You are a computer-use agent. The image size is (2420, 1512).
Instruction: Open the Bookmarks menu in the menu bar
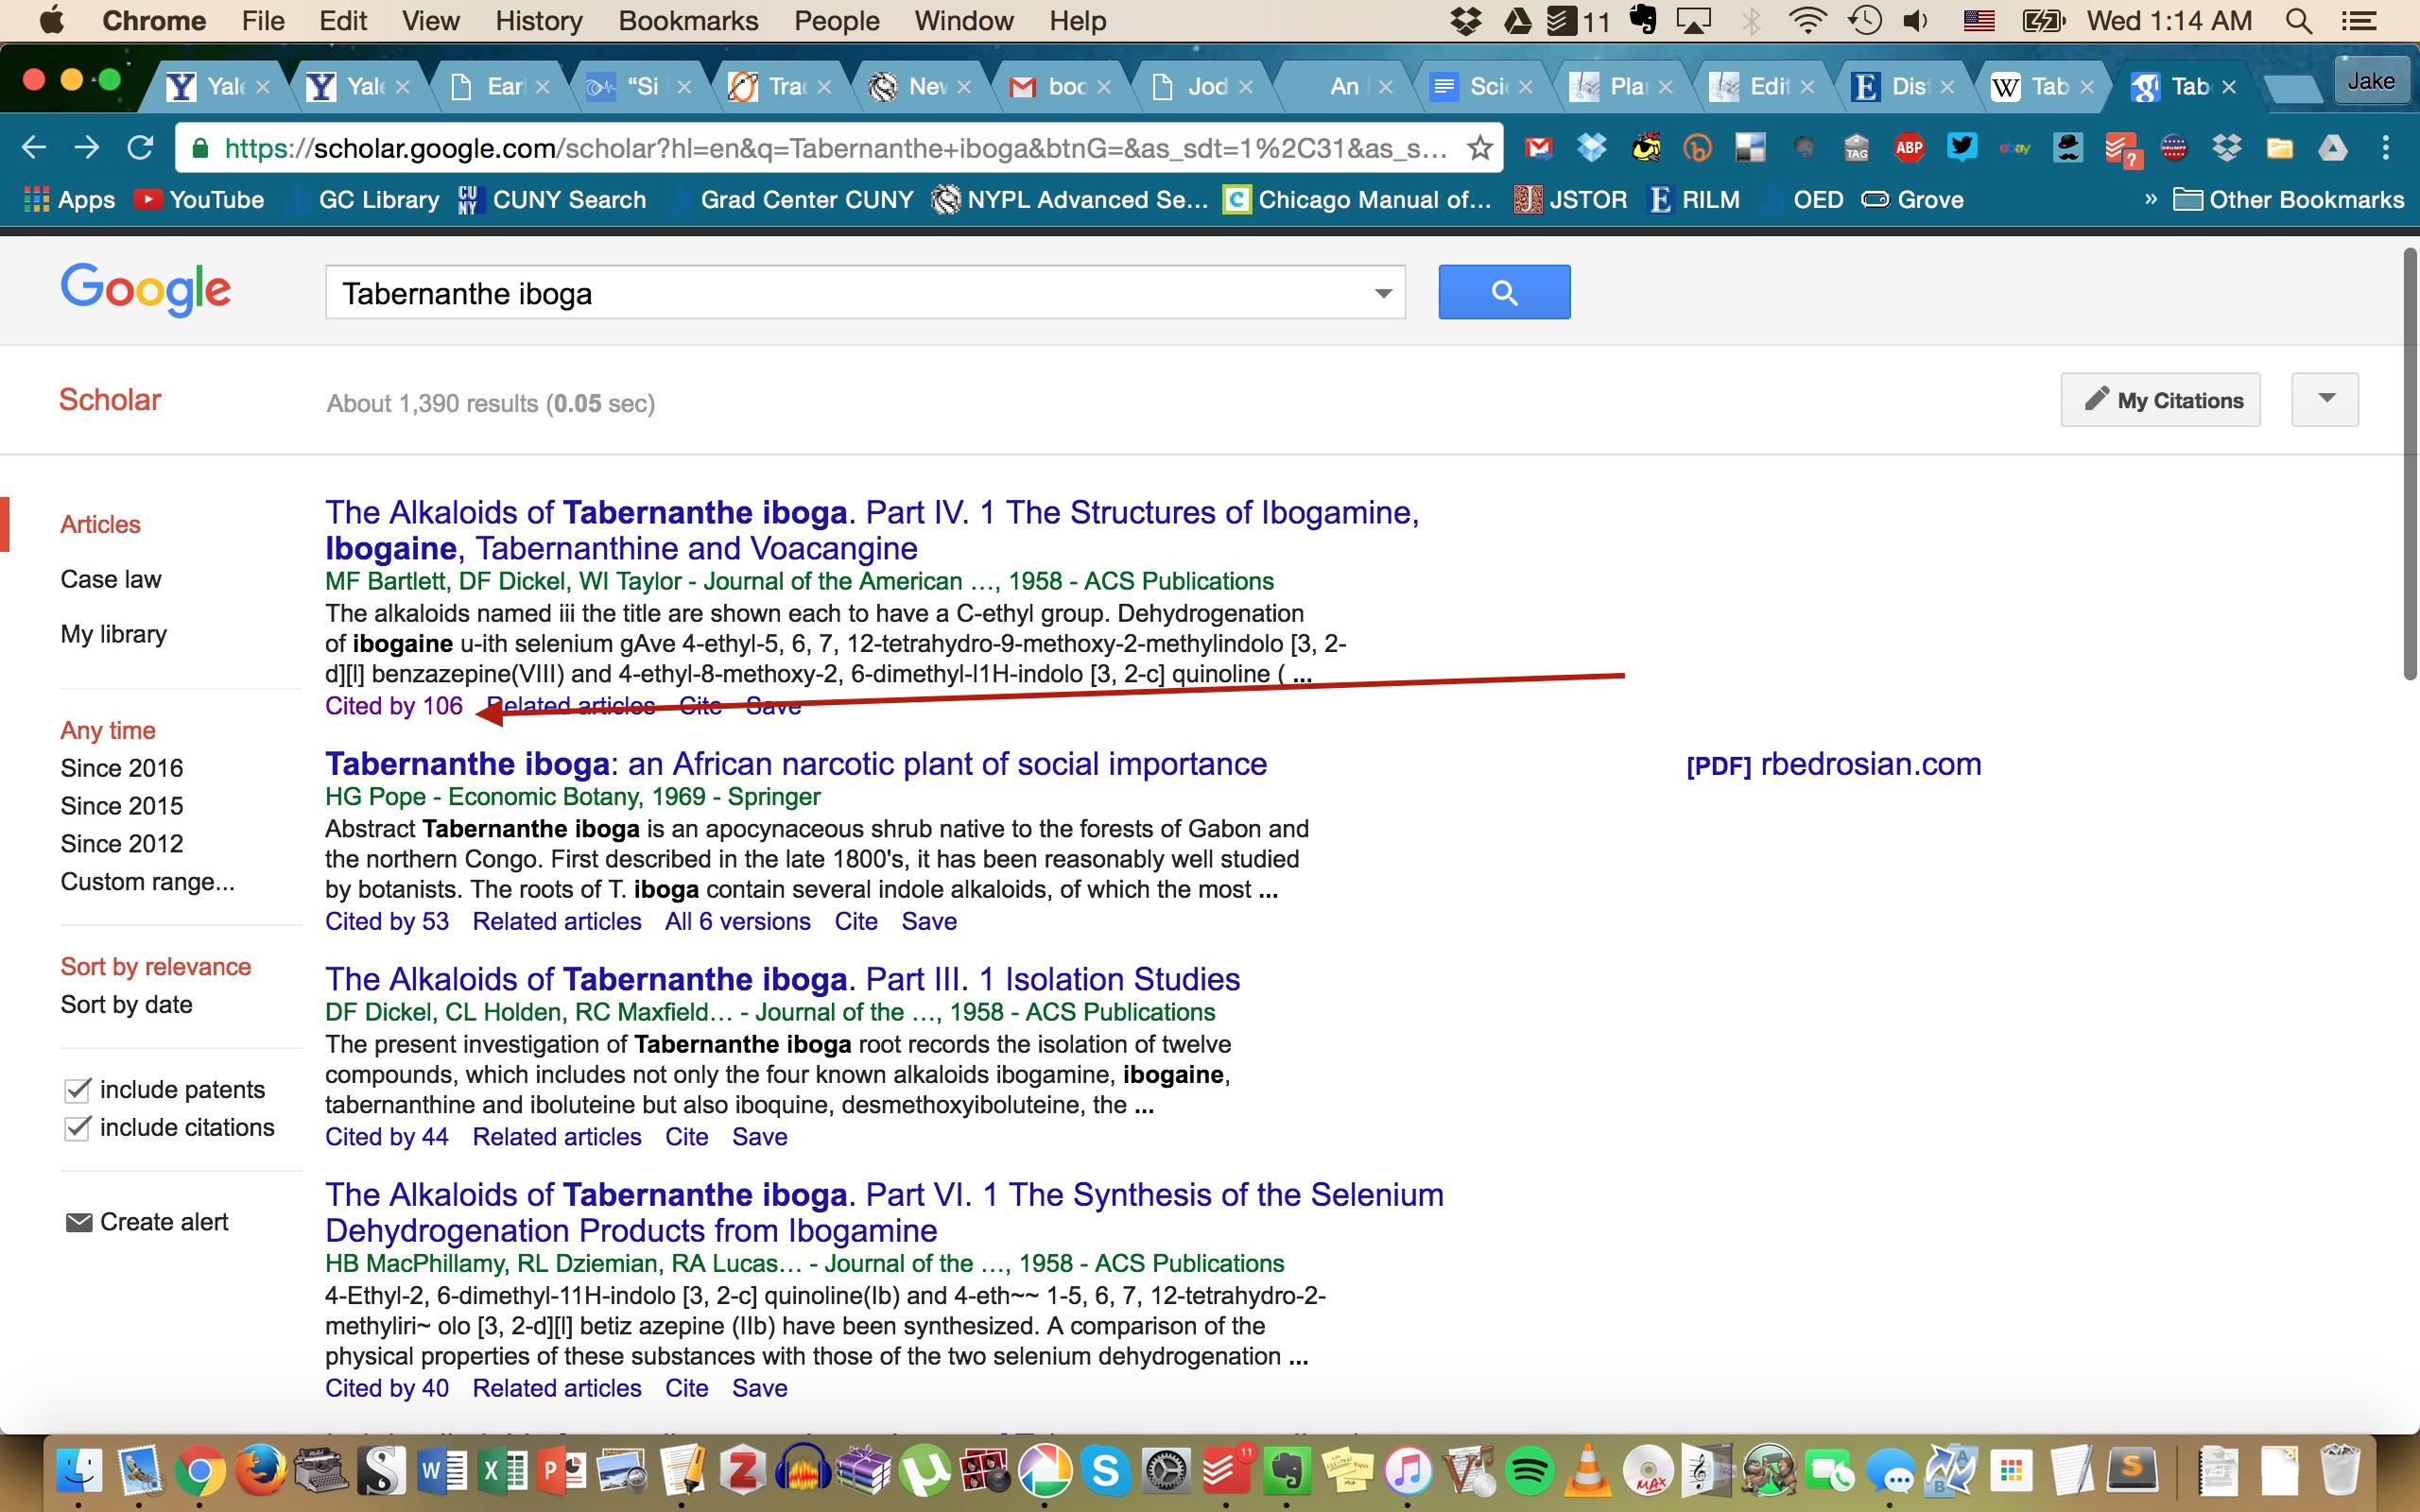(687, 20)
